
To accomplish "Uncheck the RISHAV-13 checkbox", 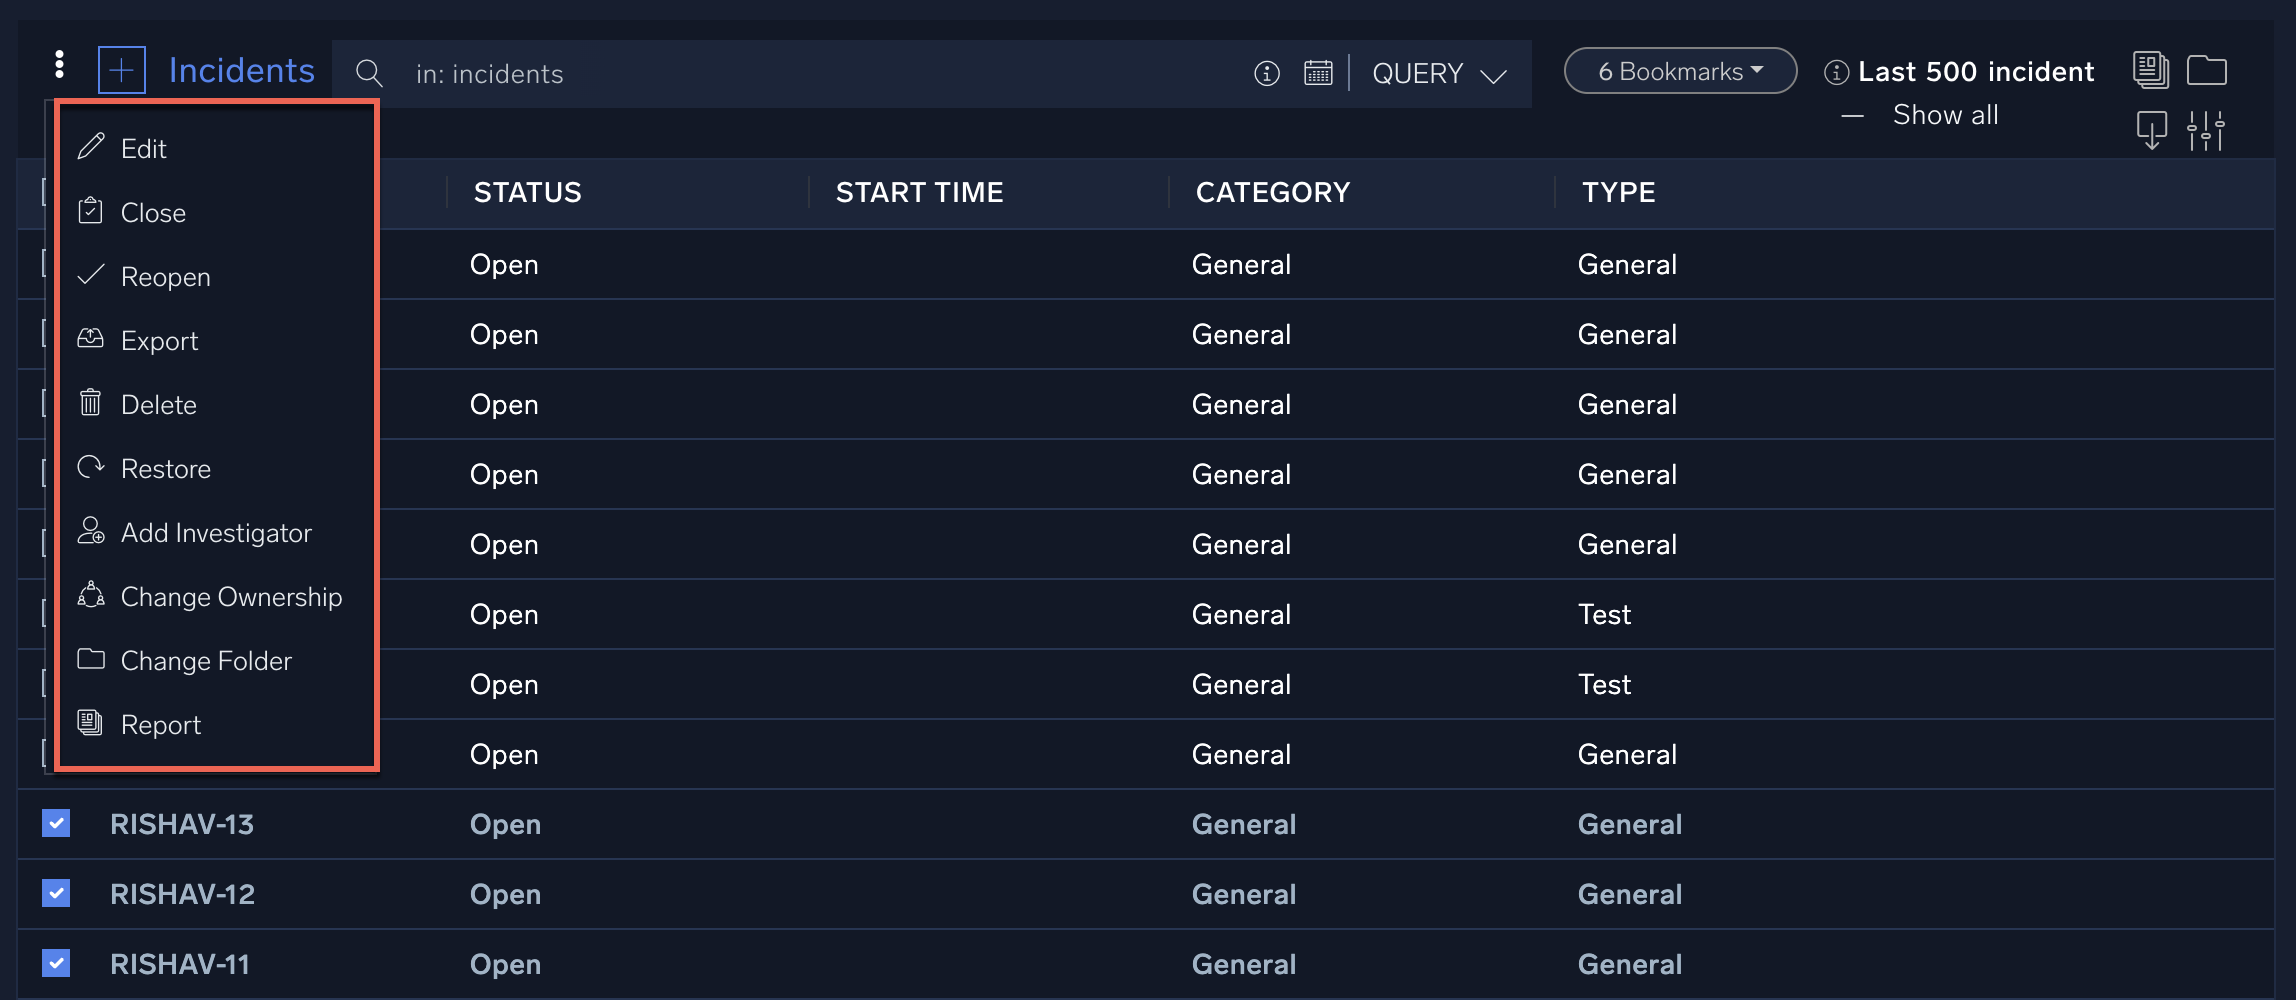I will (56, 823).
